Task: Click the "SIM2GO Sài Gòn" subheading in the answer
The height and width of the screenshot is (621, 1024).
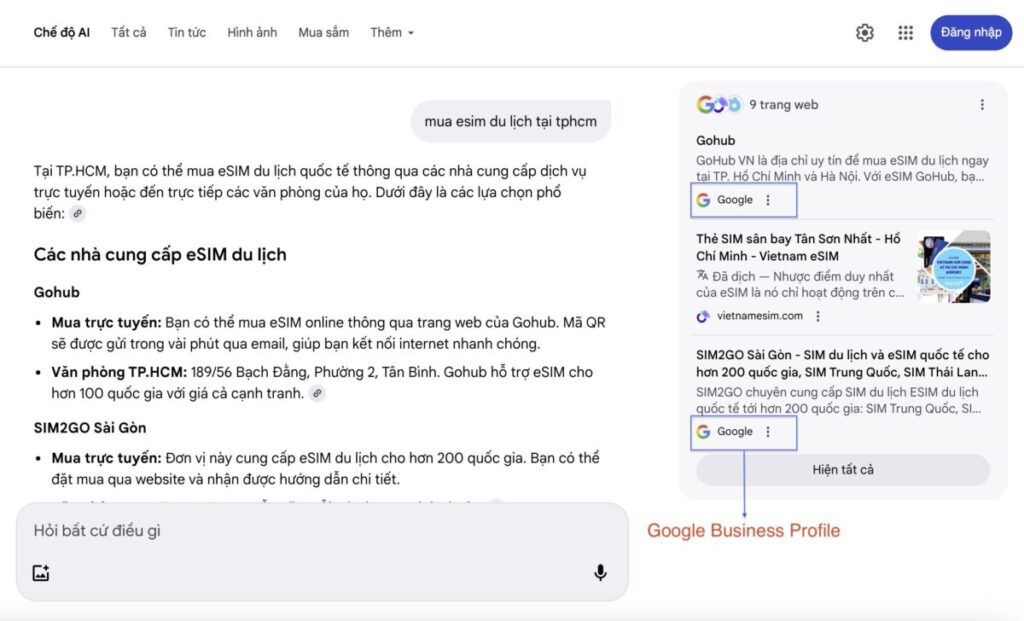Action: (90, 428)
